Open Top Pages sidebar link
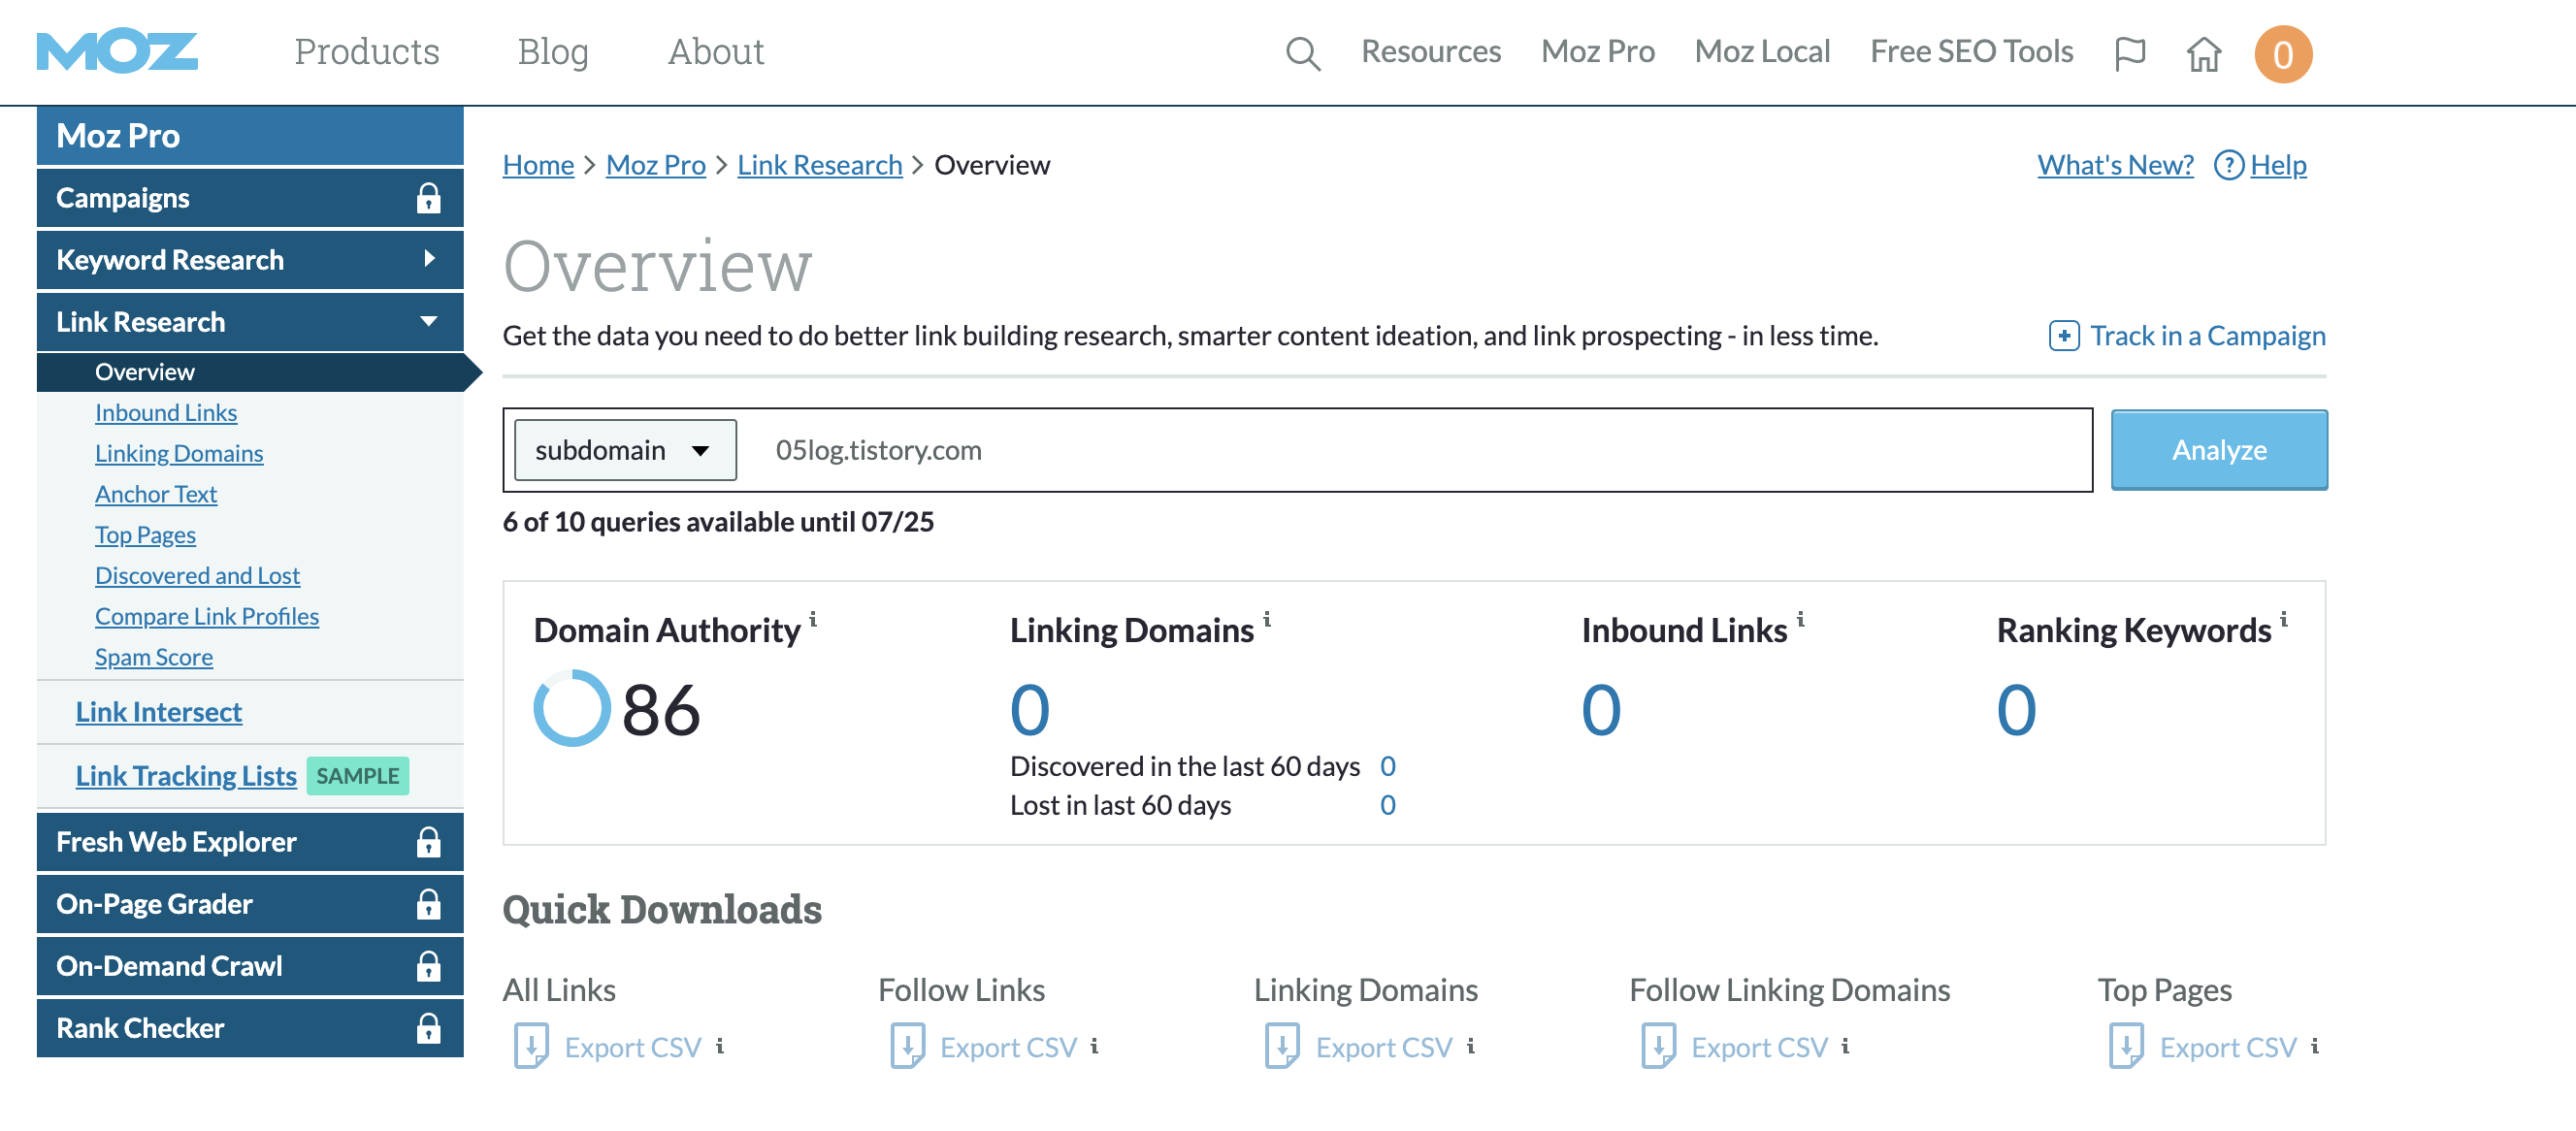Screen dimensions: 2576x1131 145,536
